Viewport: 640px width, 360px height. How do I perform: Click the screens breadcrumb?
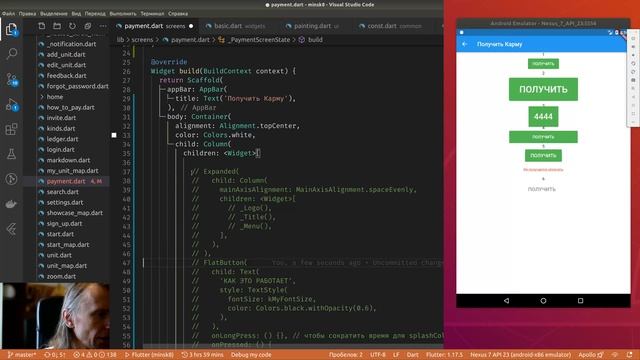(142, 40)
